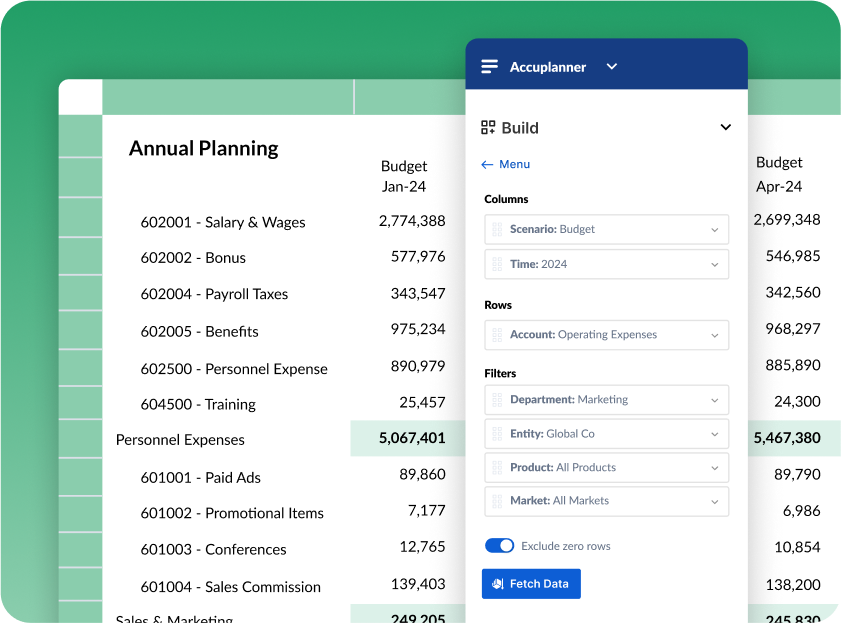Click drag handle icon on Department field
The height and width of the screenshot is (623, 841).
[497, 399]
